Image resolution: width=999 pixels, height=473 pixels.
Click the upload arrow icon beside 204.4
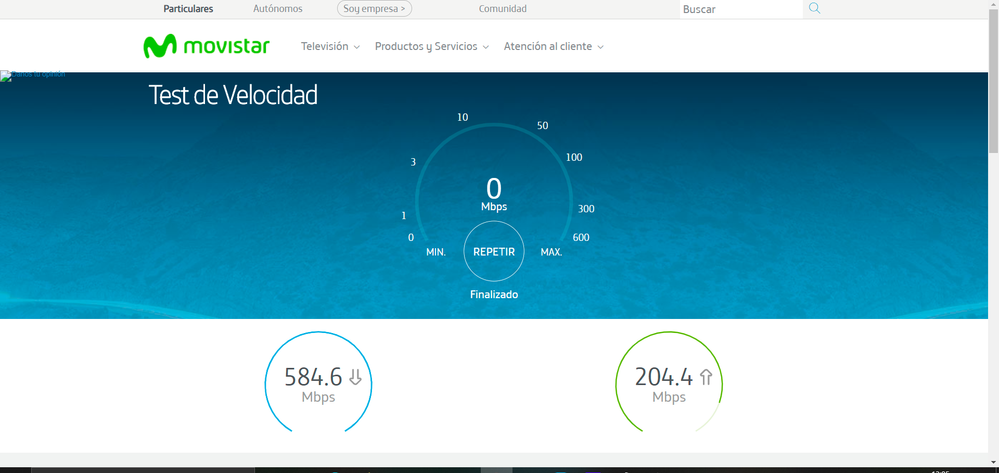pyautogui.click(x=706, y=377)
